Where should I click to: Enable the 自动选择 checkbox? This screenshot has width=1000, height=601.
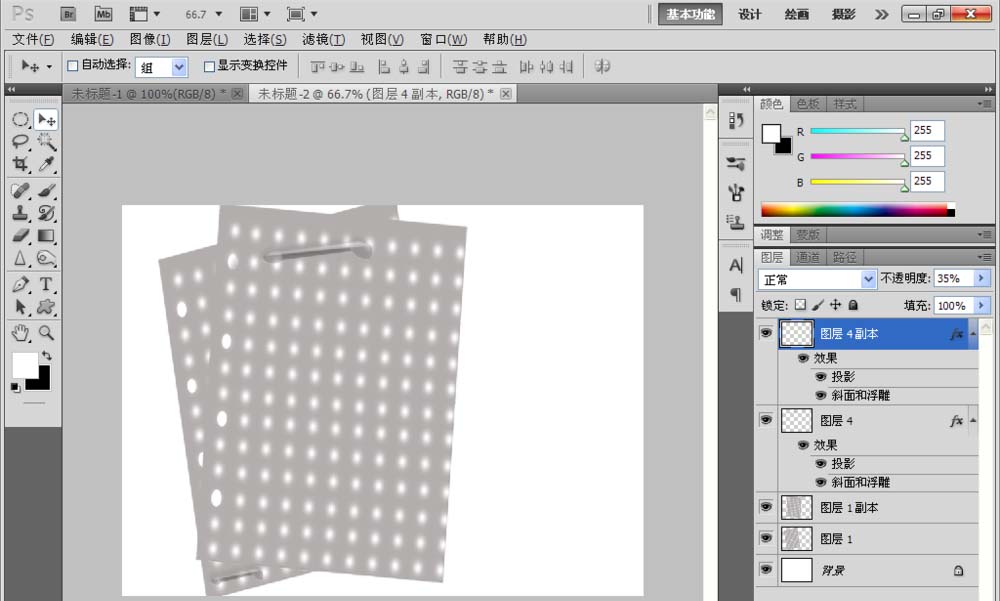[x=72, y=66]
